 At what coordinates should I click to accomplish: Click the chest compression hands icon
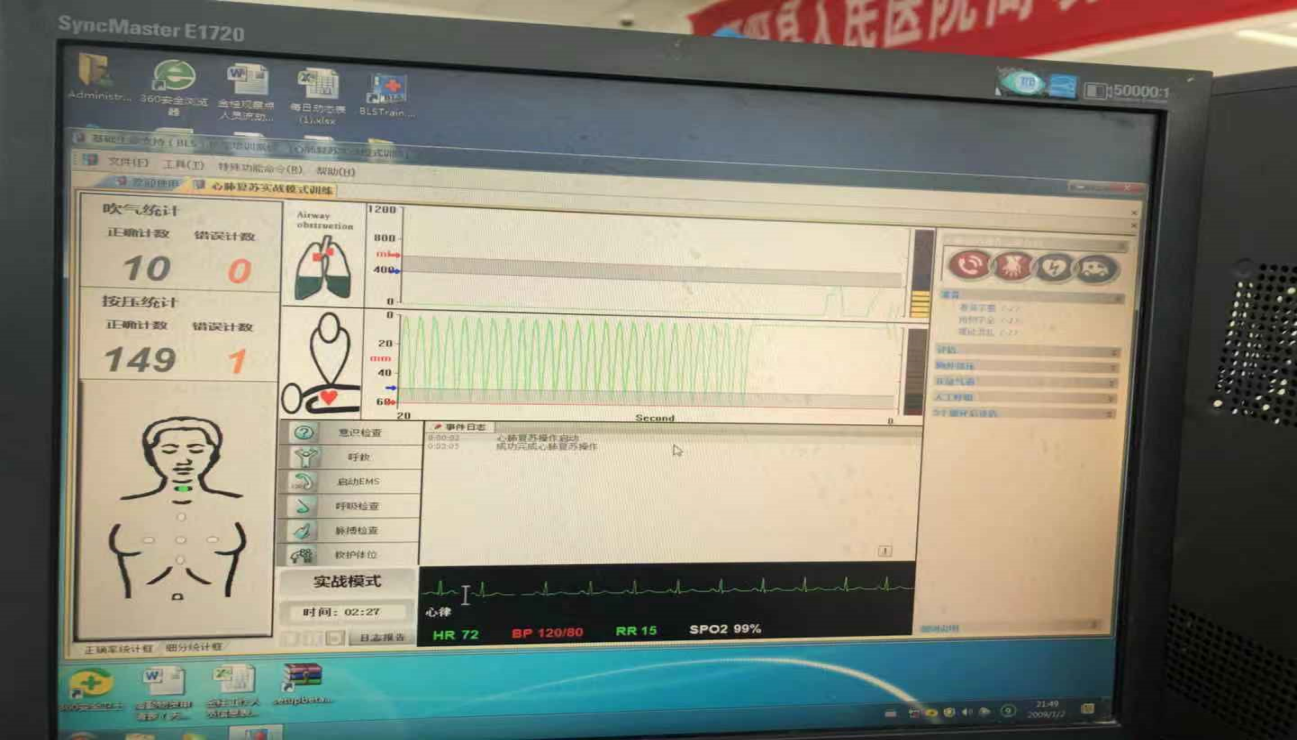pyautogui.click(x=1011, y=266)
